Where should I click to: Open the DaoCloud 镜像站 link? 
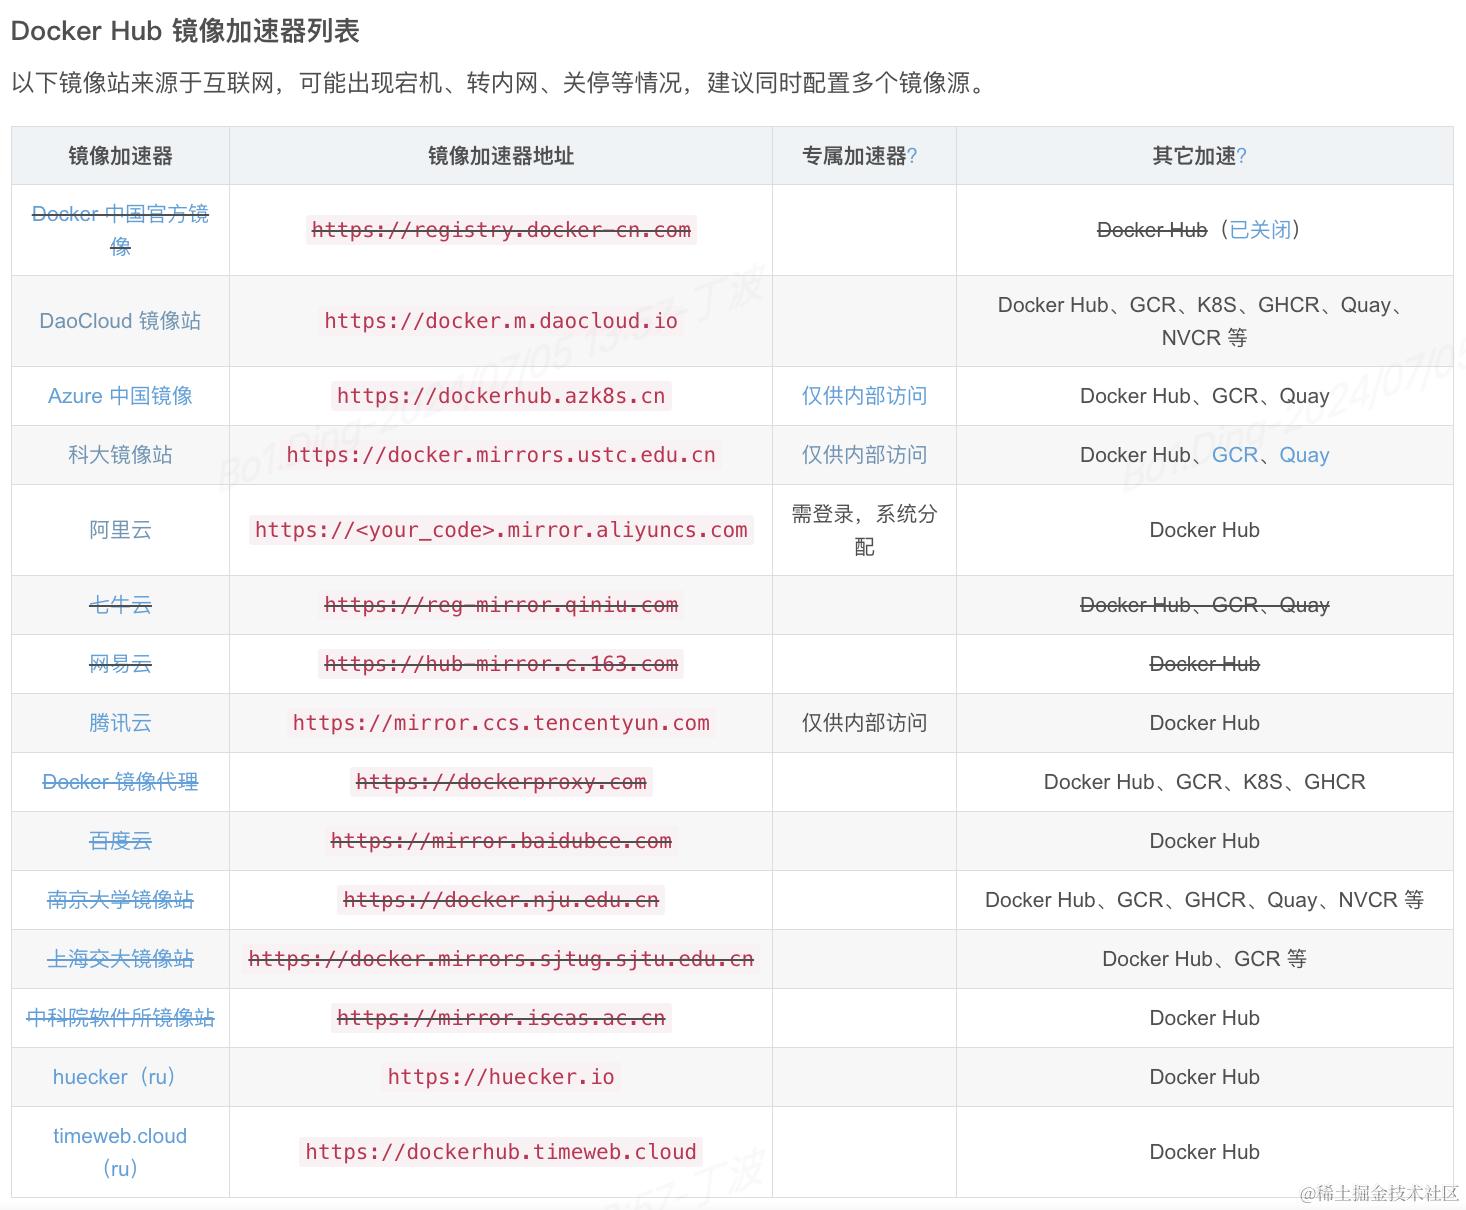coord(120,321)
